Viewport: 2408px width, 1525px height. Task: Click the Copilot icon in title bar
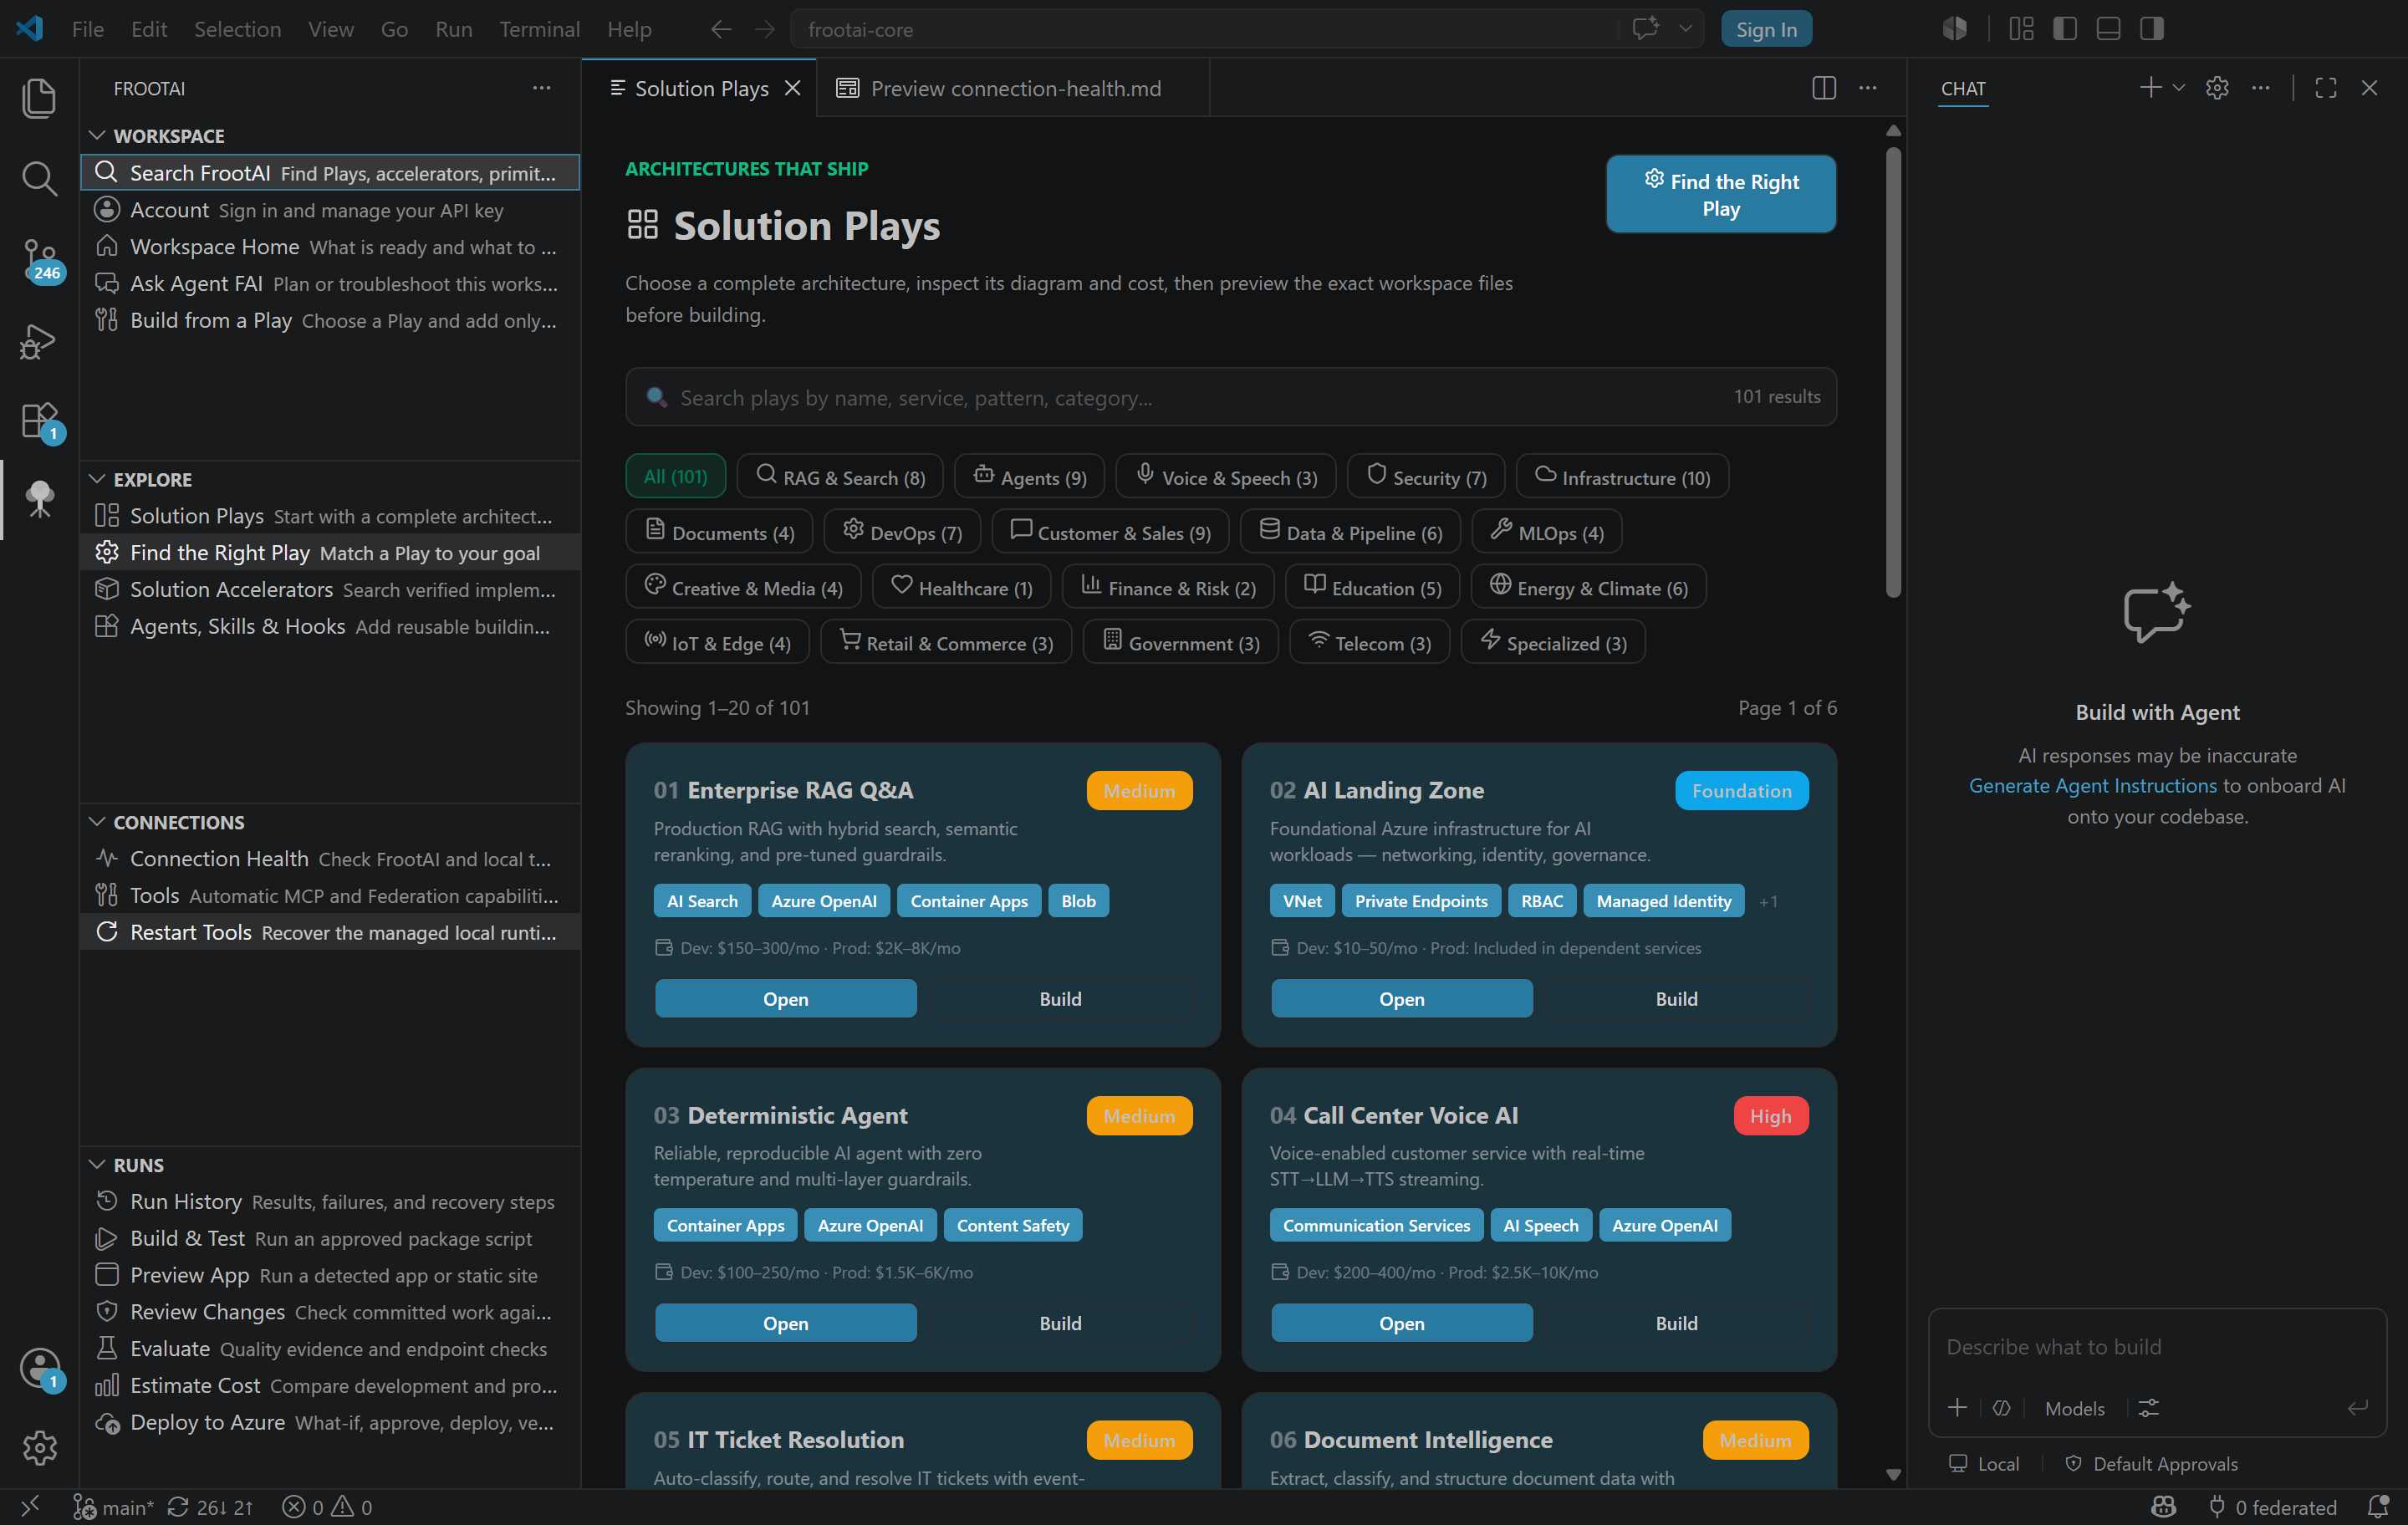point(1954,29)
